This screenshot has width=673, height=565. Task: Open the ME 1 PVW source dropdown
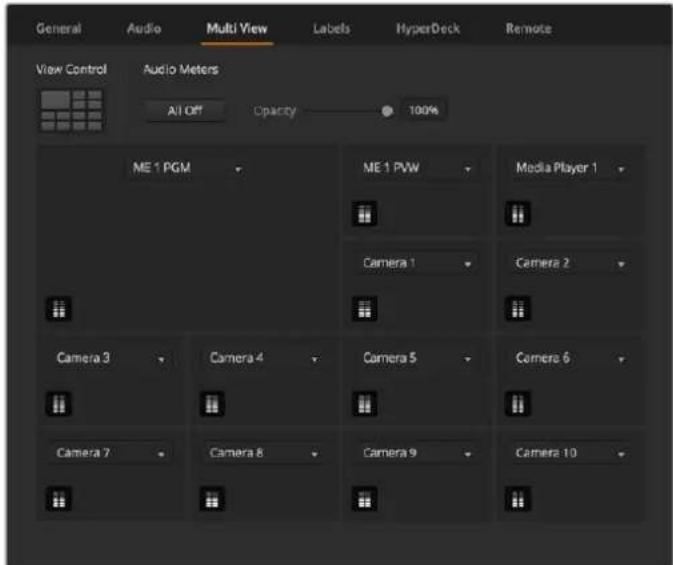click(416, 168)
